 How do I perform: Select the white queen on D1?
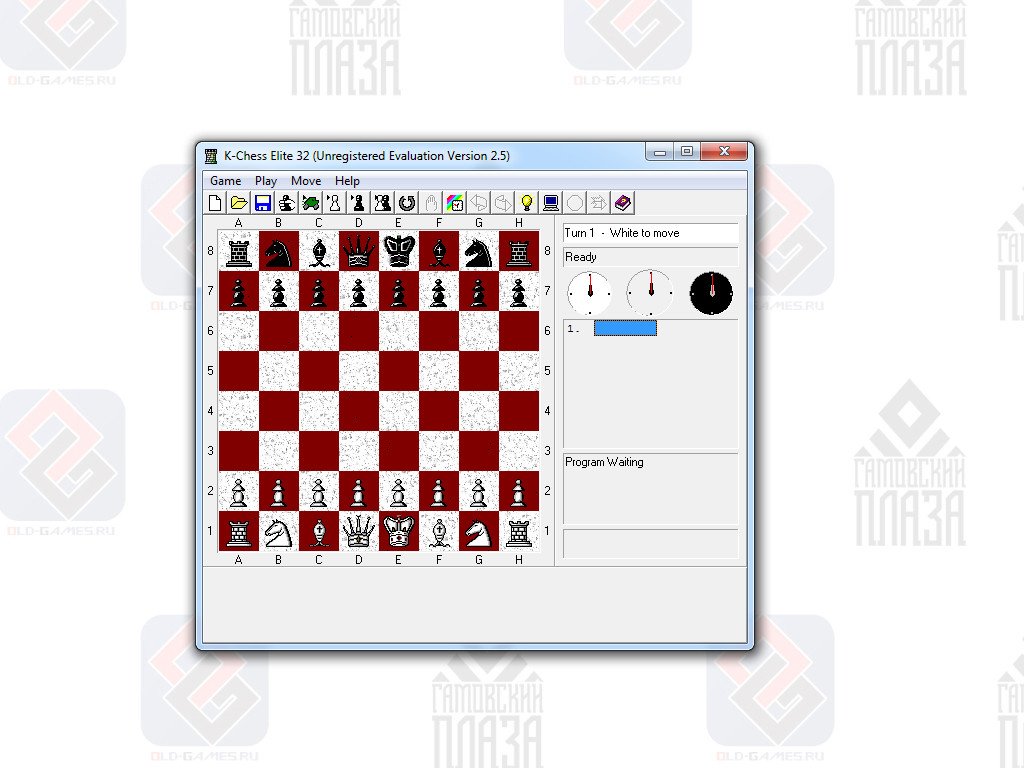pyautogui.click(x=359, y=531)
